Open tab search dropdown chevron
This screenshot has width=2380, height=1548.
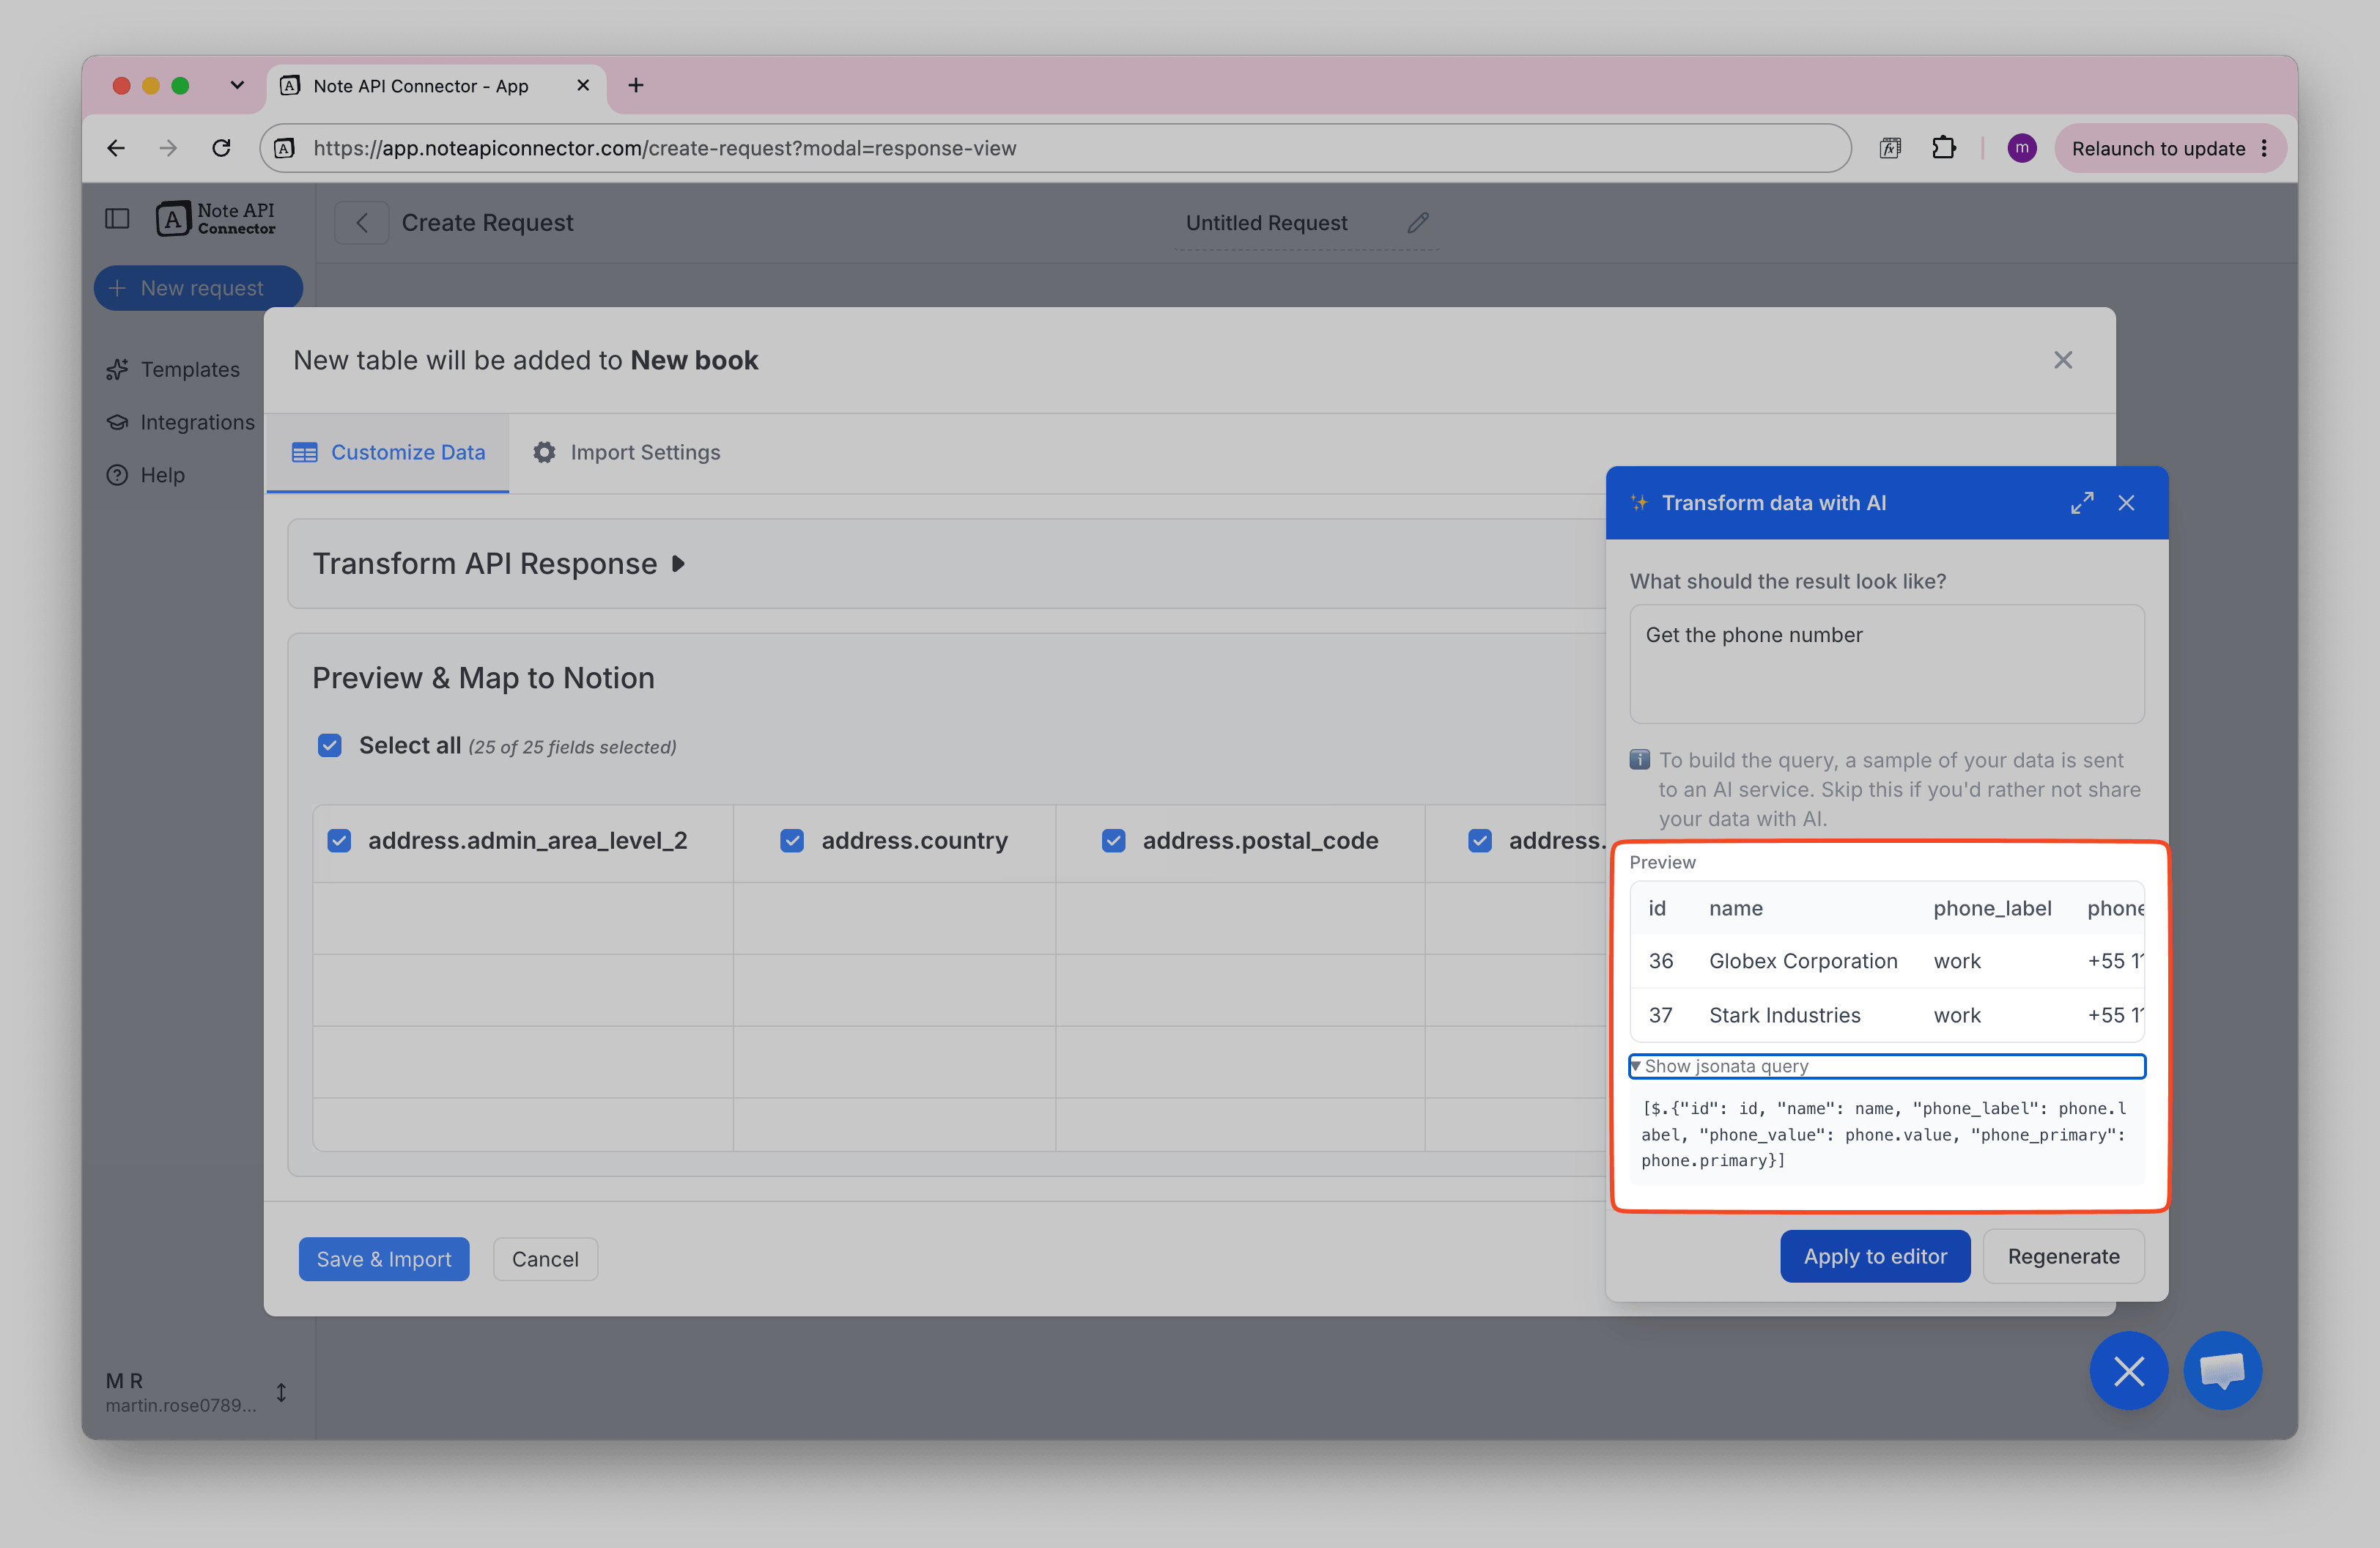(237, 85)
